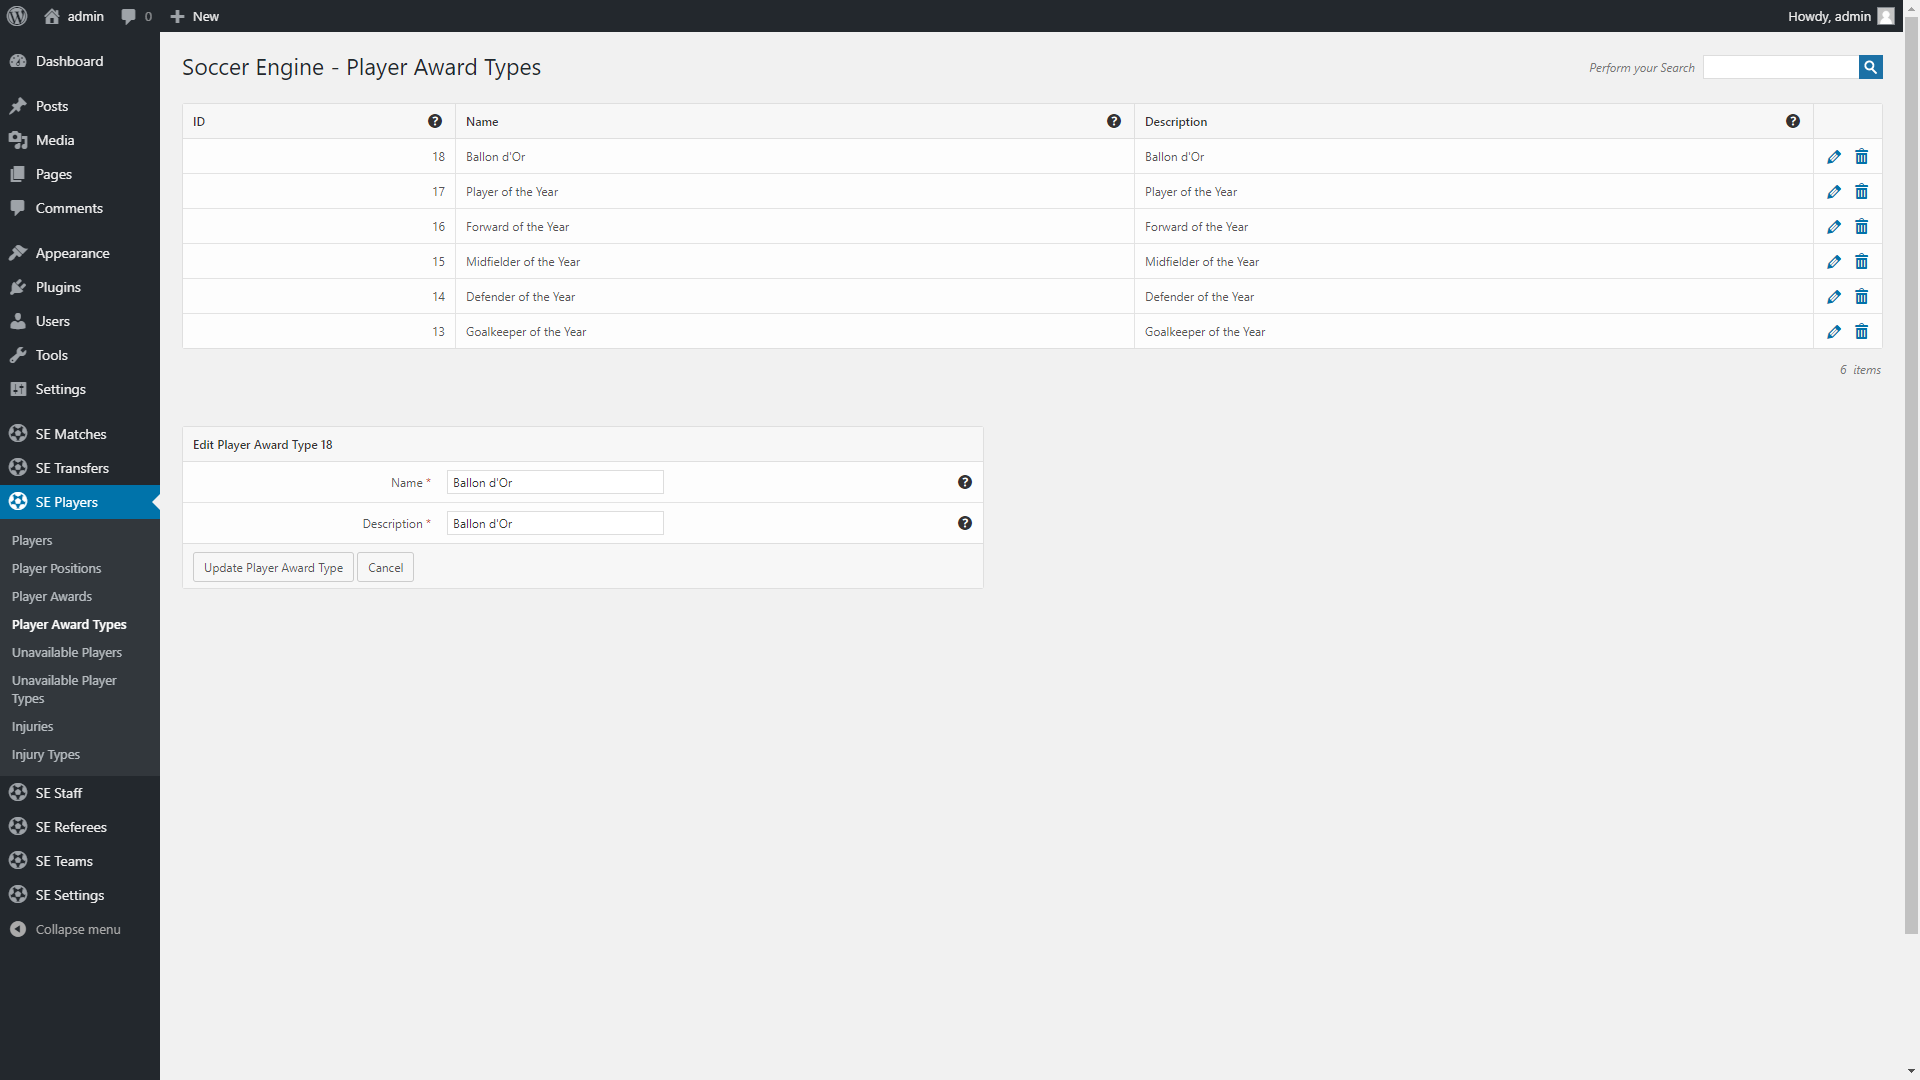This screenshot has height=1080, width=1920.
Task: Click the Perform your Search box
Action: (x=1779, y=67)
